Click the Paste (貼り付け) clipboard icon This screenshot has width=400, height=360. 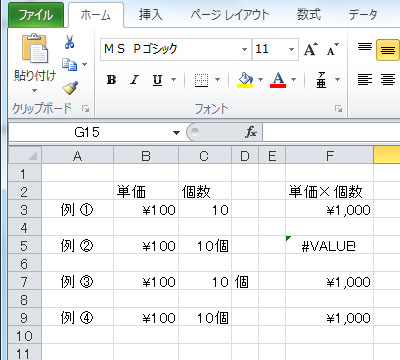point(35,48)
